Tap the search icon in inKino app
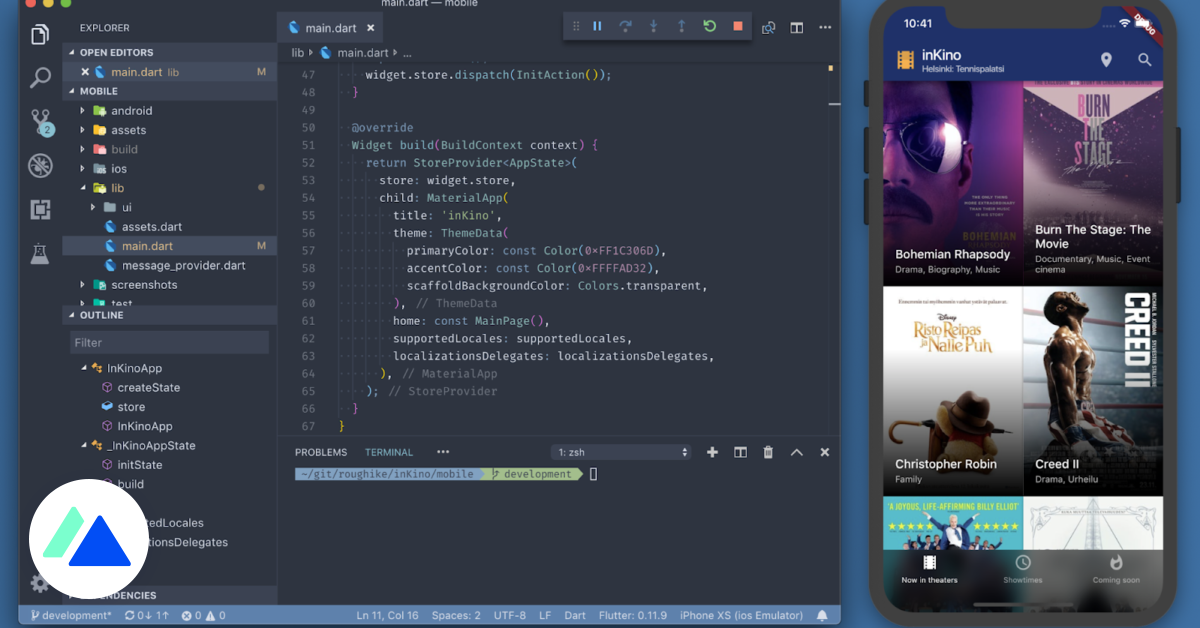This screenshot has height=628, width=1200. tap(1145, 60)
